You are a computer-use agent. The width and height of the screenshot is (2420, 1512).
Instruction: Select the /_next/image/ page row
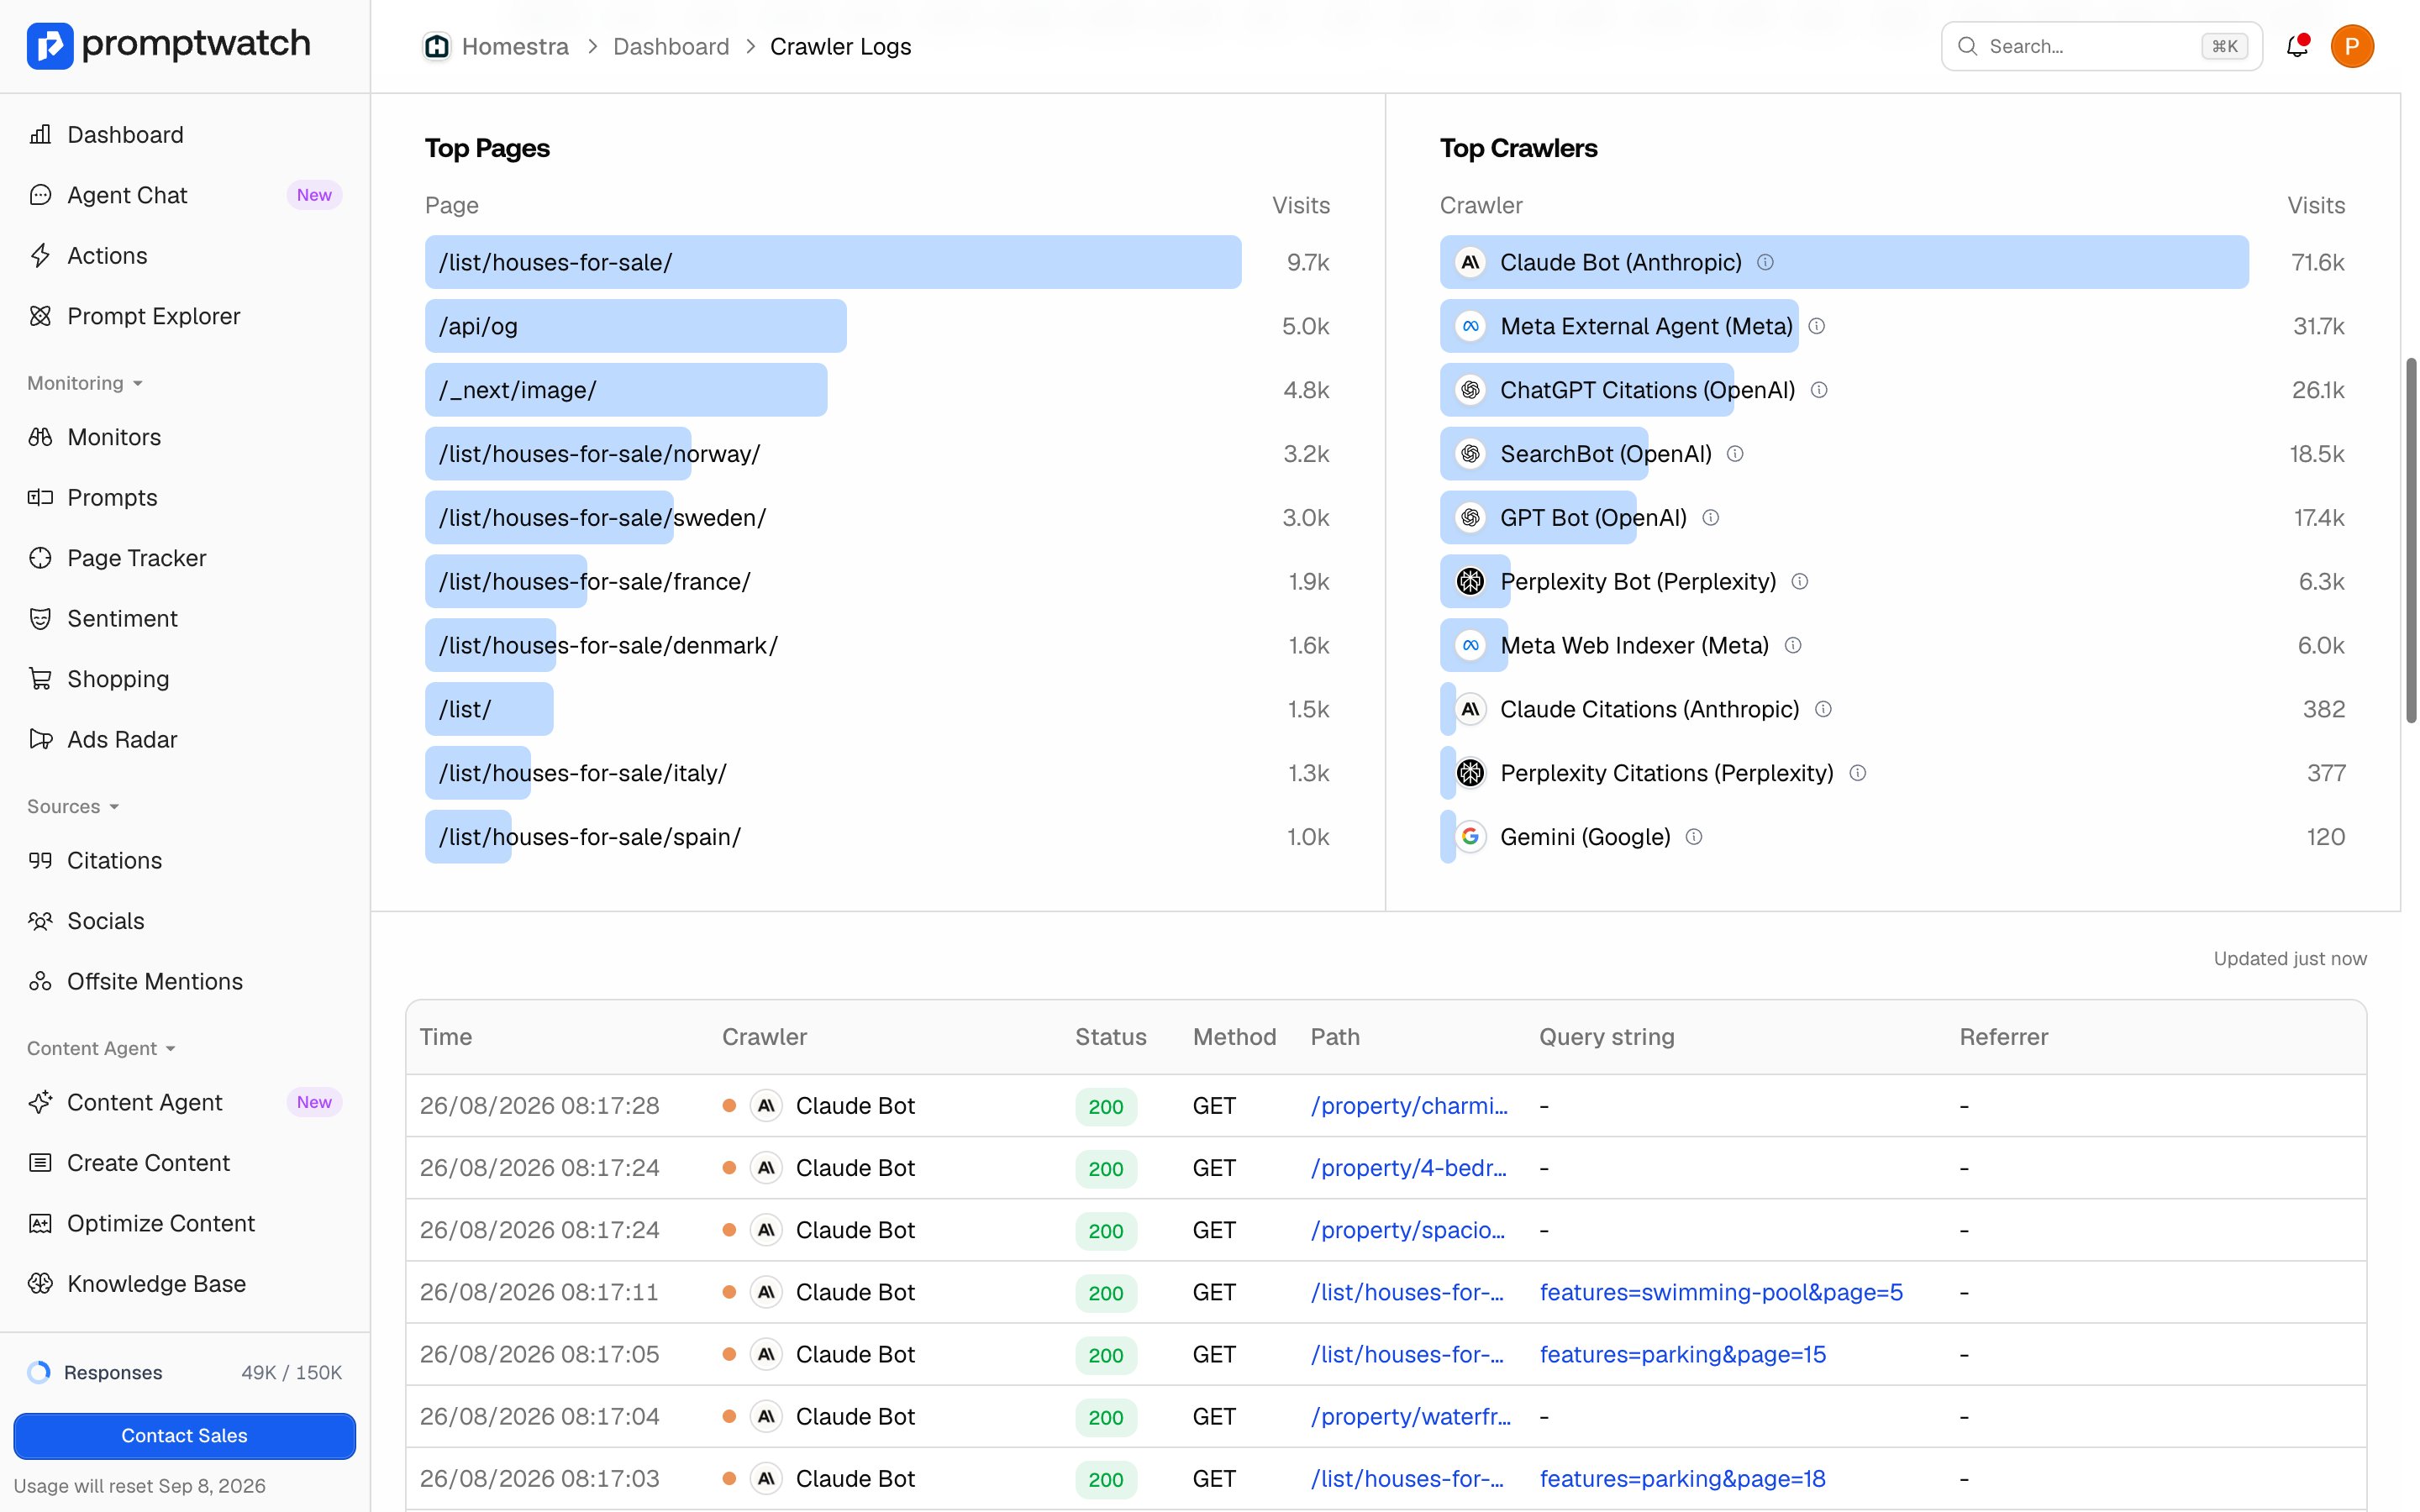877,390
